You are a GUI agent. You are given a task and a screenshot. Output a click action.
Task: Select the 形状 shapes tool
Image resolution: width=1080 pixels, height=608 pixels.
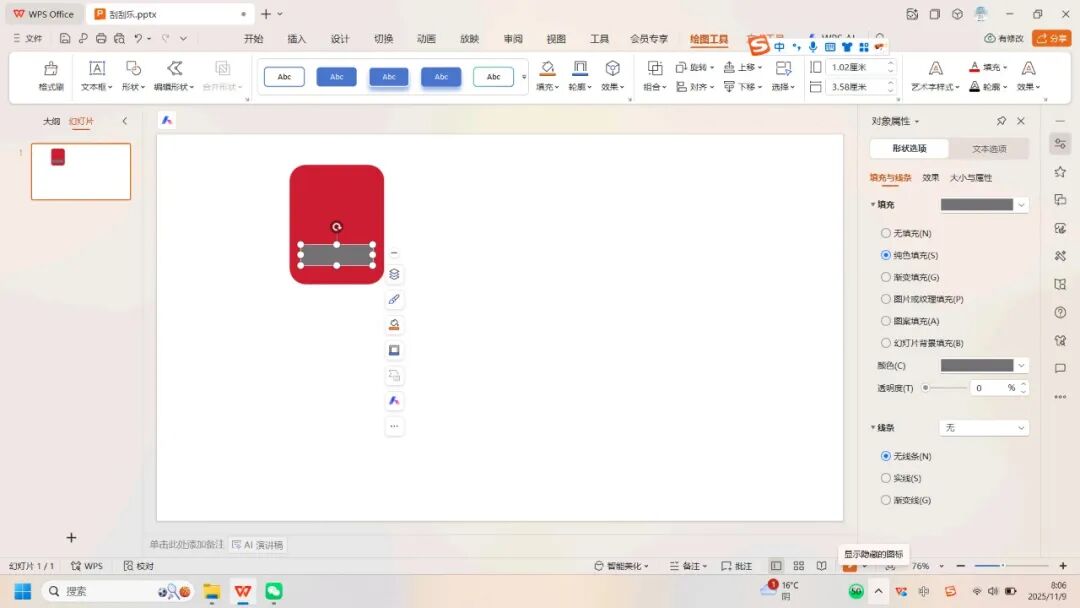134,77
